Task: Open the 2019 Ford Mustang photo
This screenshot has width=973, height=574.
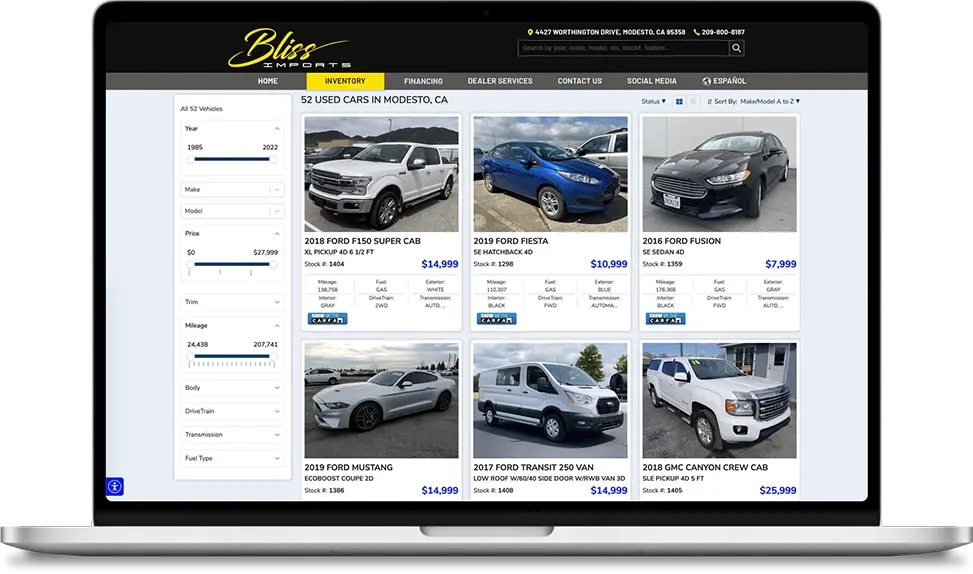Action: (x=381, y=400)
